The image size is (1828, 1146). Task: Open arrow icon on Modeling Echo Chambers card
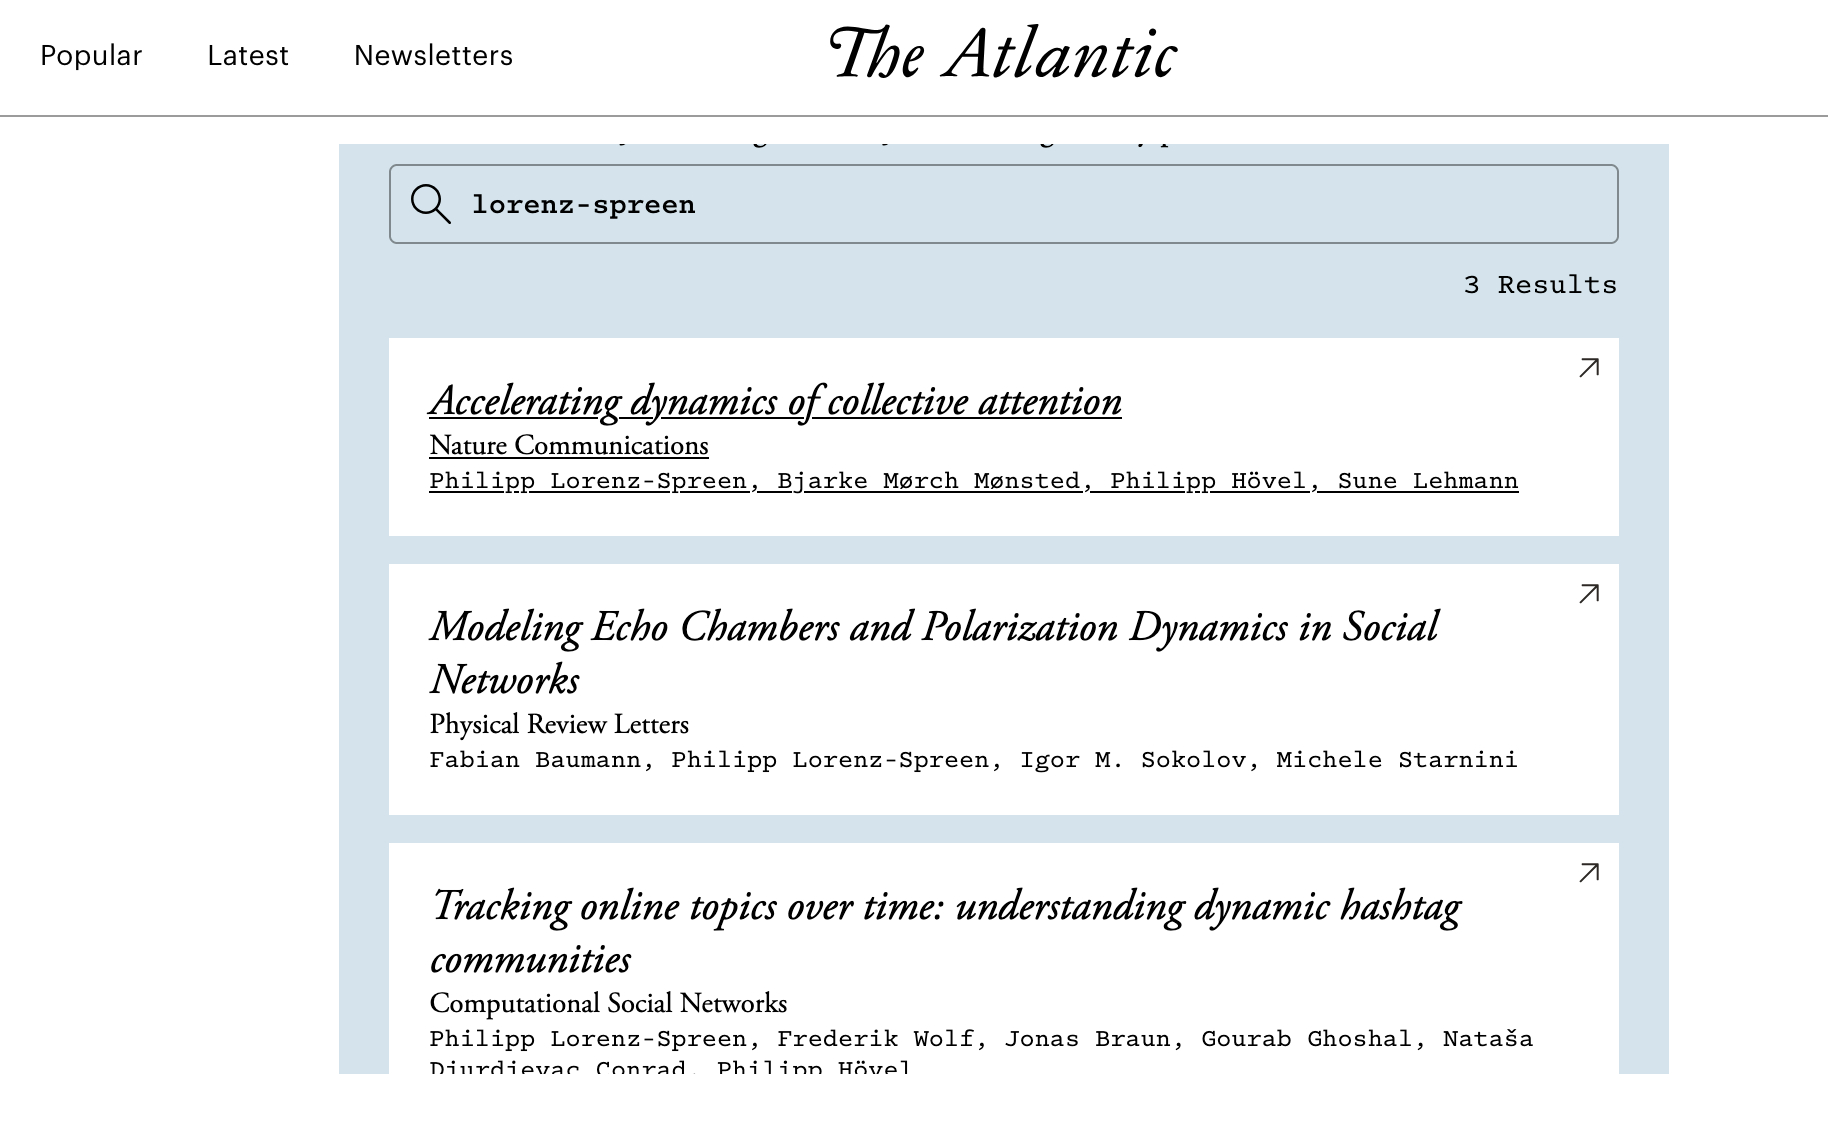point(1588,594)
